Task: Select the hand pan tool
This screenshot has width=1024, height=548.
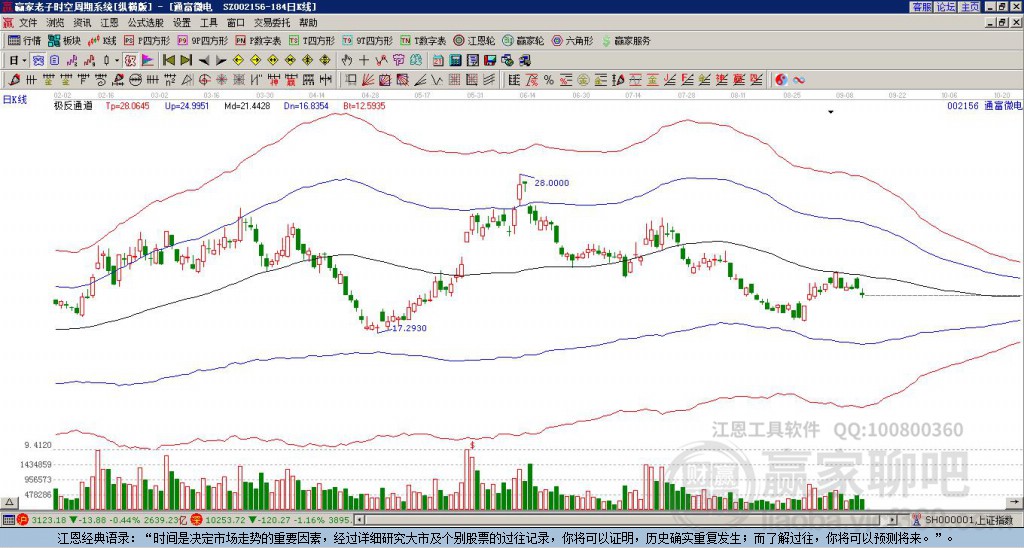Action: click(346, 61)
